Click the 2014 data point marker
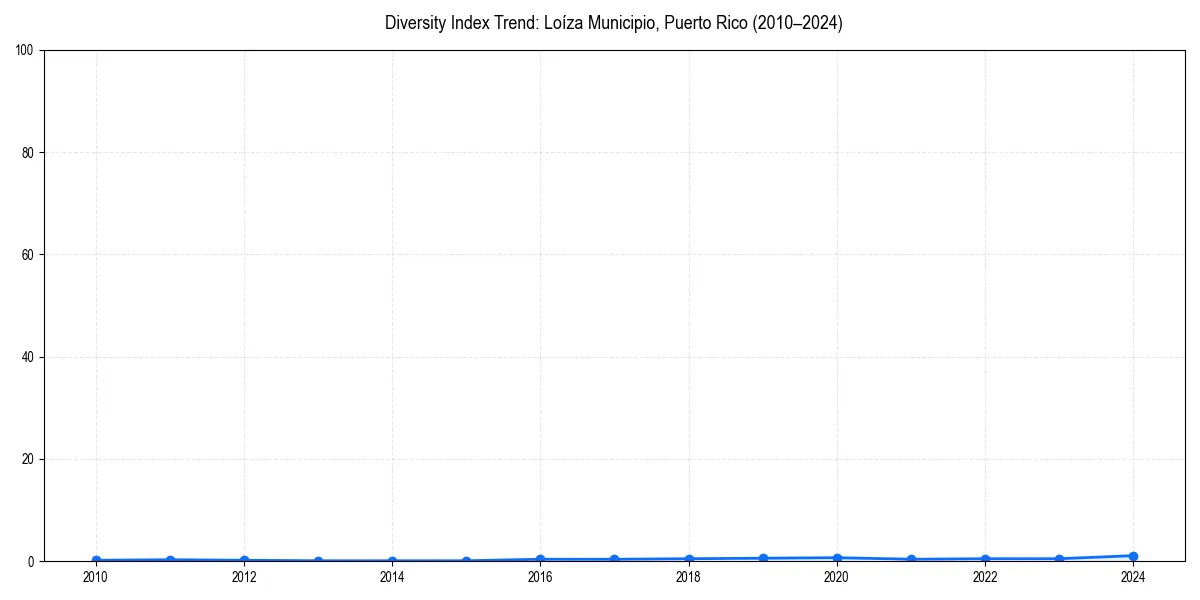Image resolution: width=1200 pixels, height=600 pixels. point(391,560)
